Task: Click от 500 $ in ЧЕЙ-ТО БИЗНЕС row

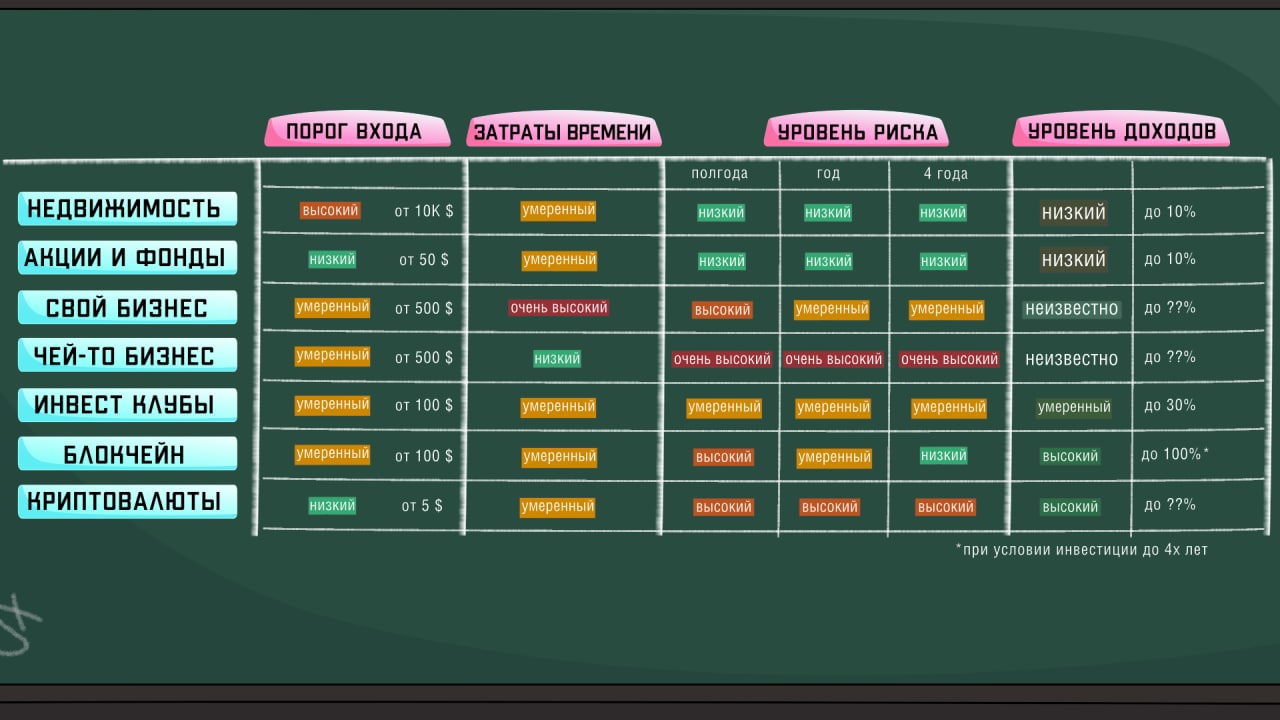Action: pyautogui.click(x=424, y=357)
